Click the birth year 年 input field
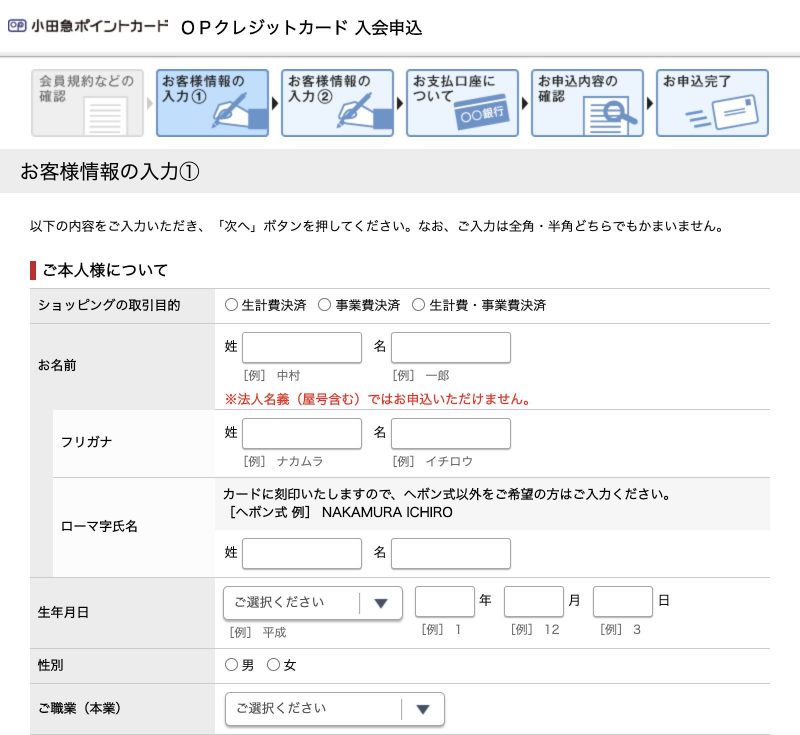Screen dimensions: 800x735 coord(444,602)
